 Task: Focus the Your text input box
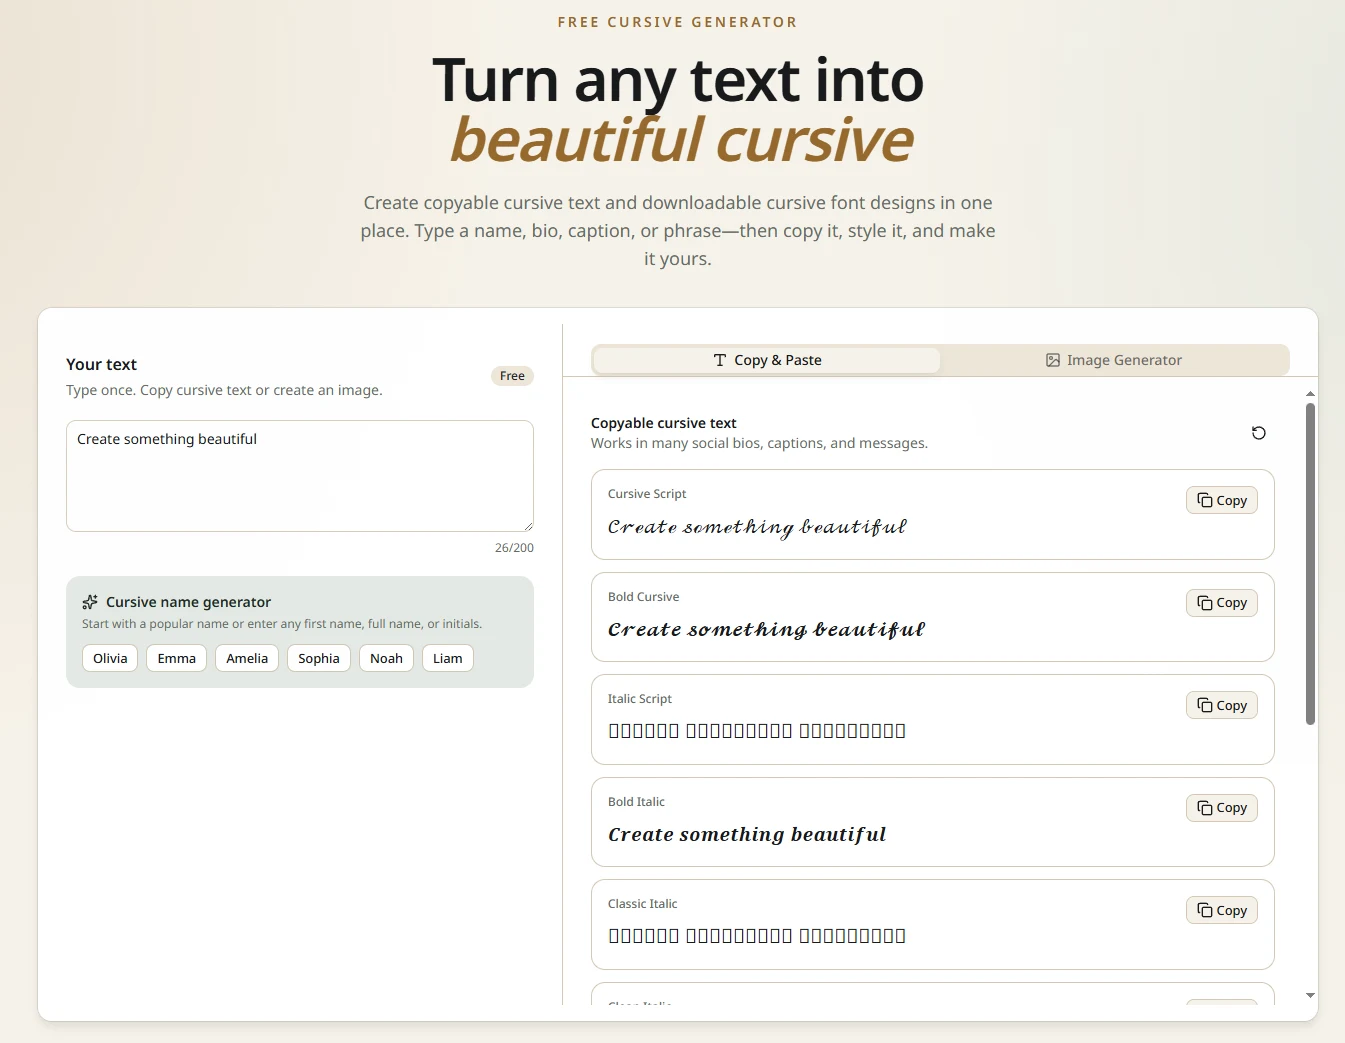click(300, 476)
